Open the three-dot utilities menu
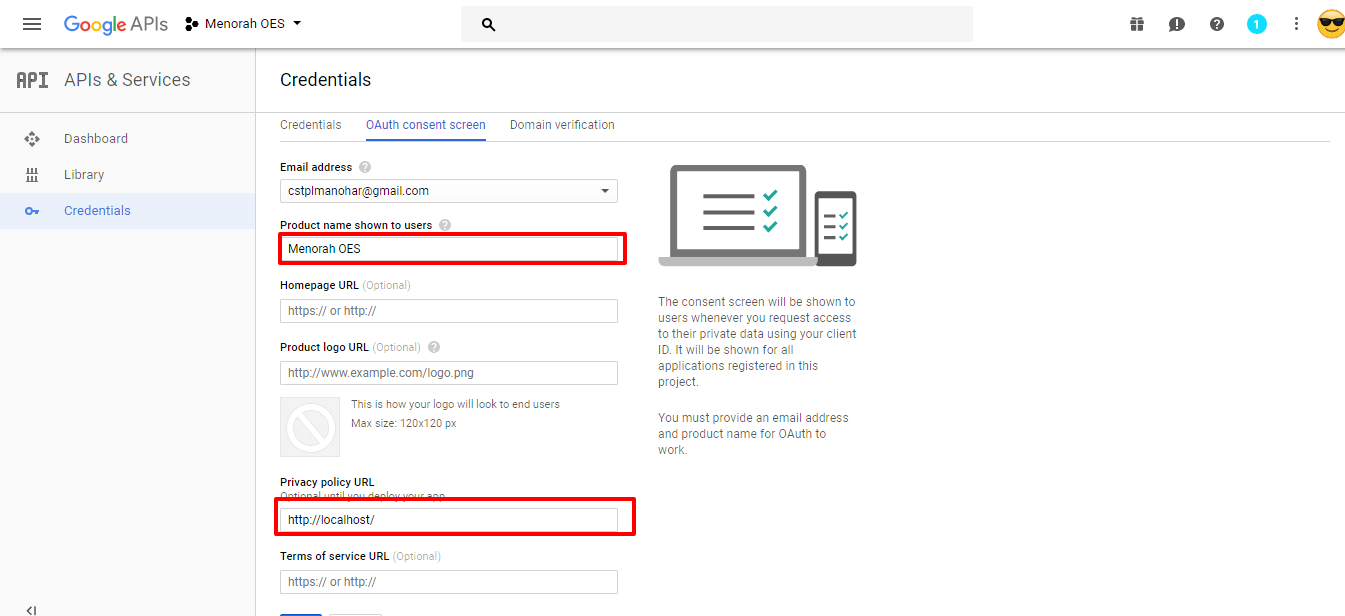The image size is (1345, 616). pyautogui.click(x=1297, y=24)
